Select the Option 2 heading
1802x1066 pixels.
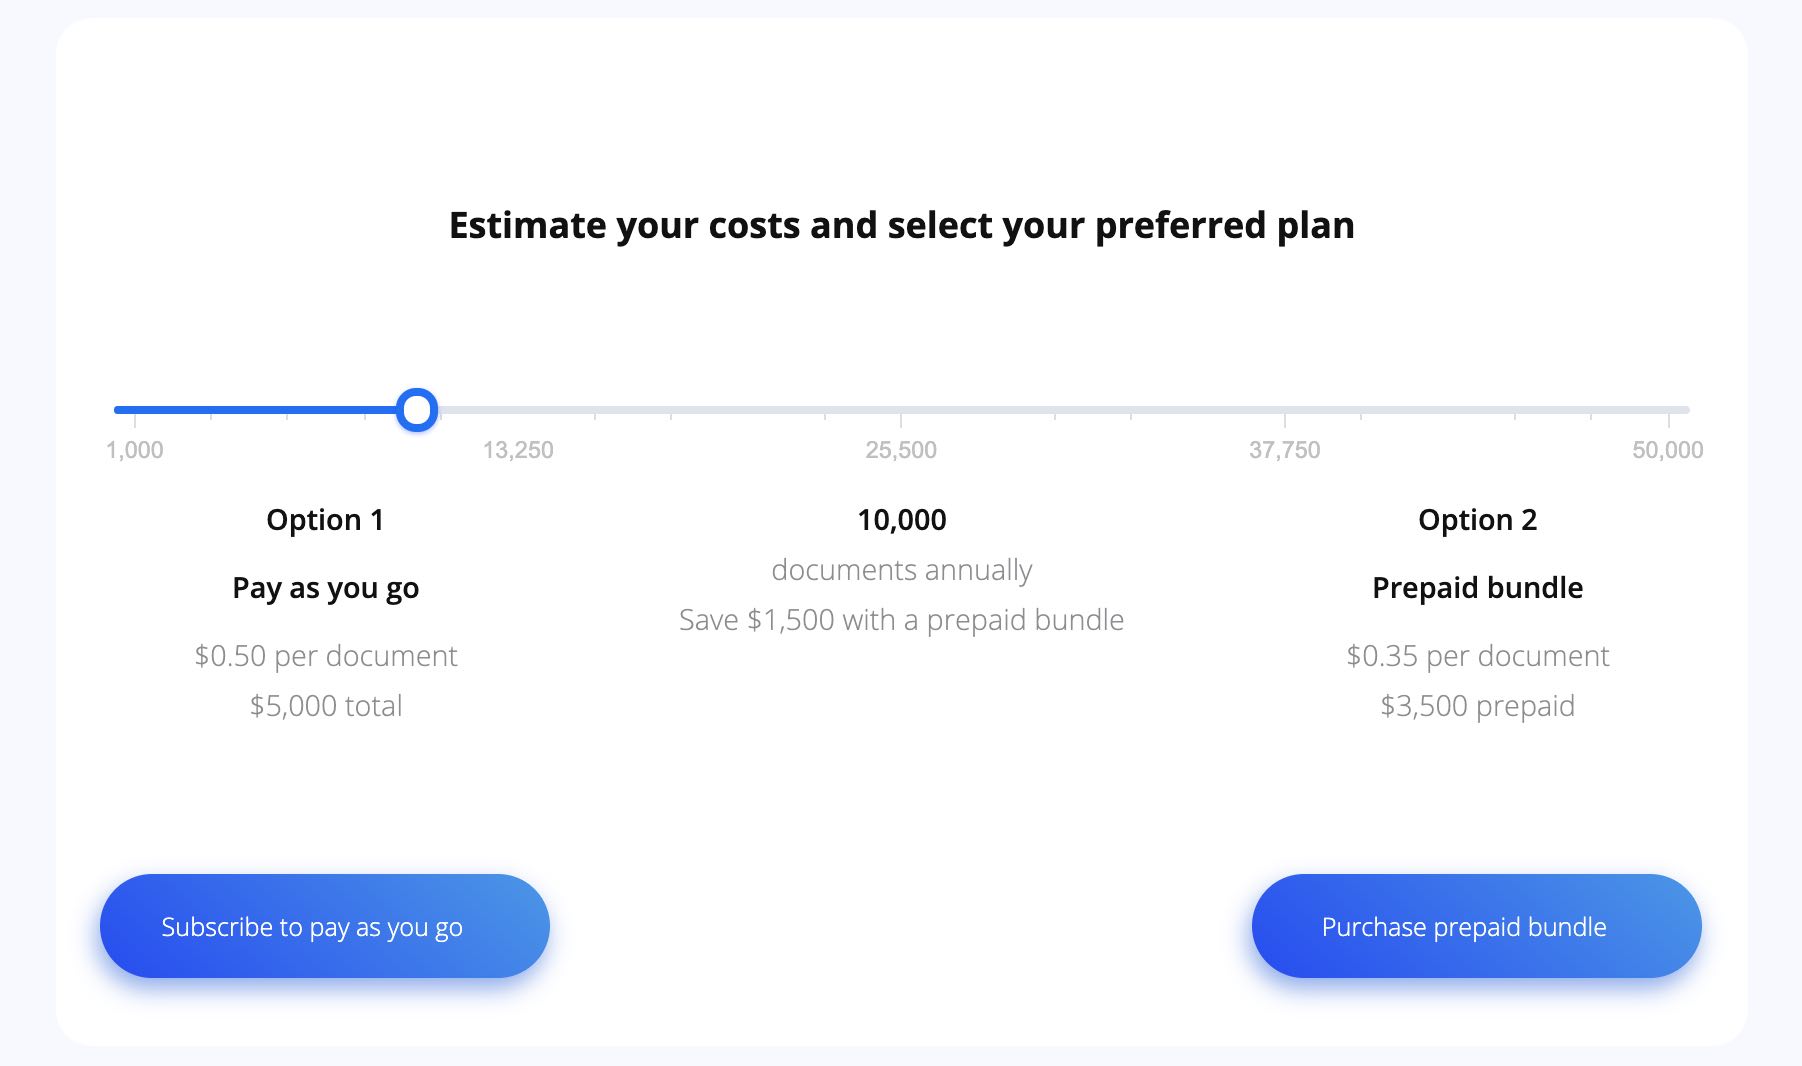pyautogui.click(x=1478, y=520)
